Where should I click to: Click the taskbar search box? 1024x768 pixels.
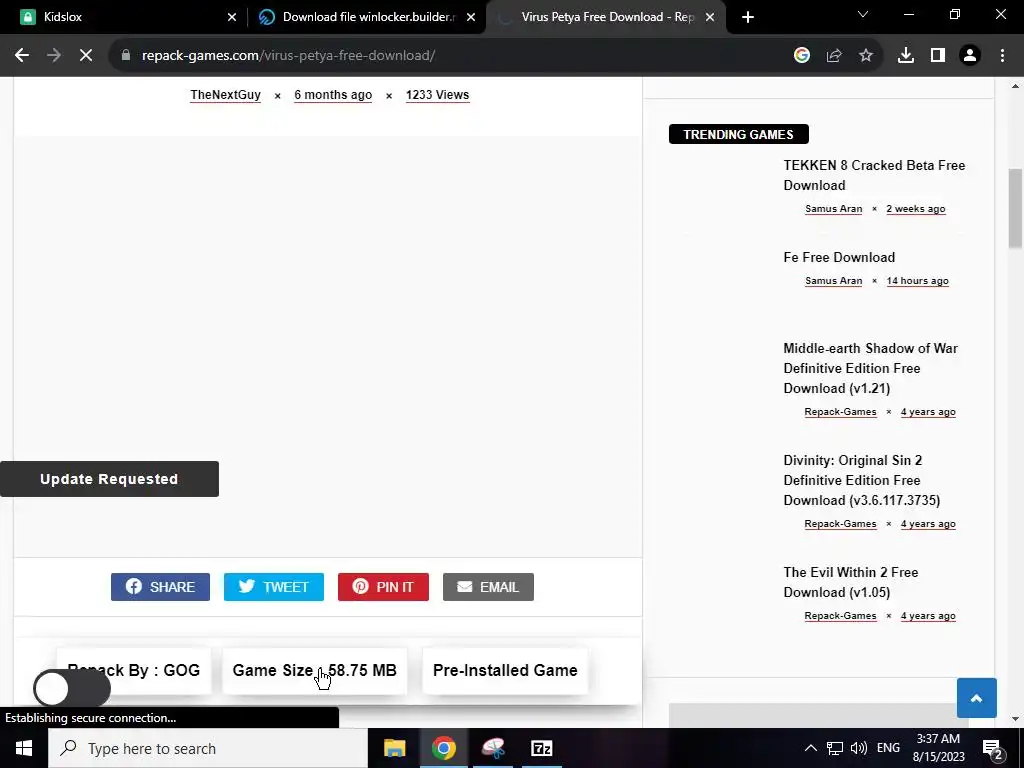pyautogui.click(x=208, y=748)
